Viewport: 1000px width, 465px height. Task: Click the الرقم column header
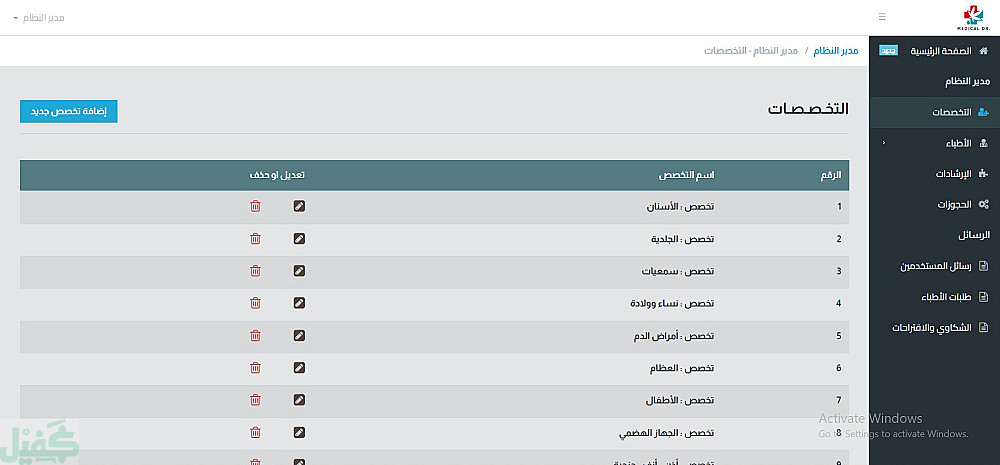pyautogui.click(x=831, y=175)
